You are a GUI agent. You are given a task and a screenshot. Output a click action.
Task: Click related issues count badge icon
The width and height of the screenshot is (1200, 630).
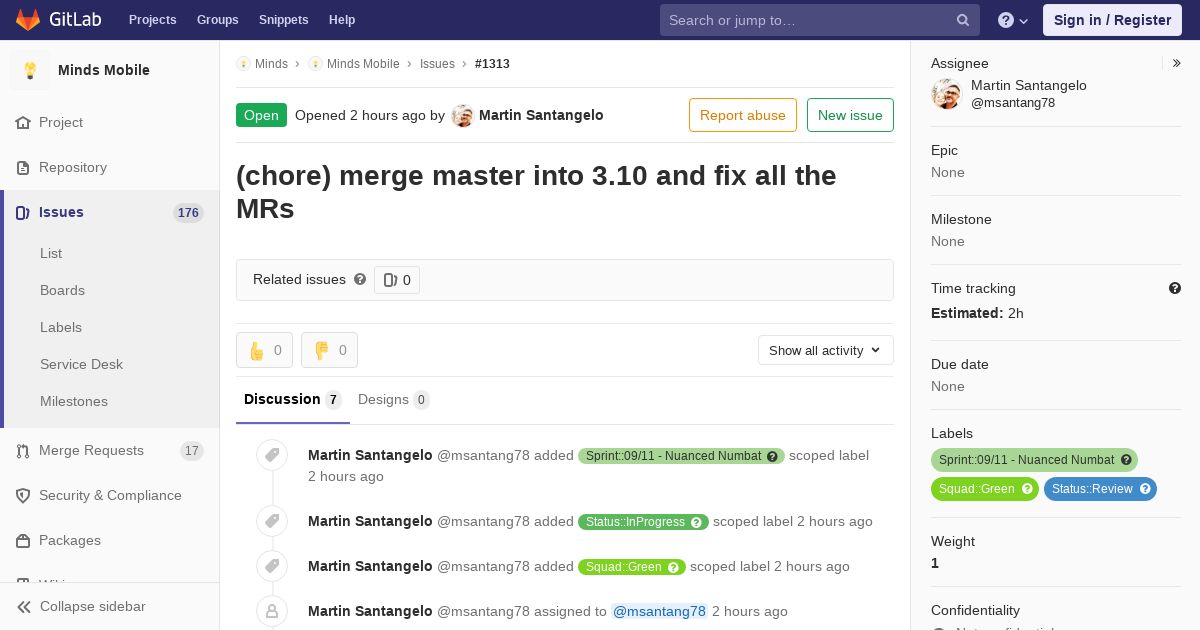(x=397, y=280)
